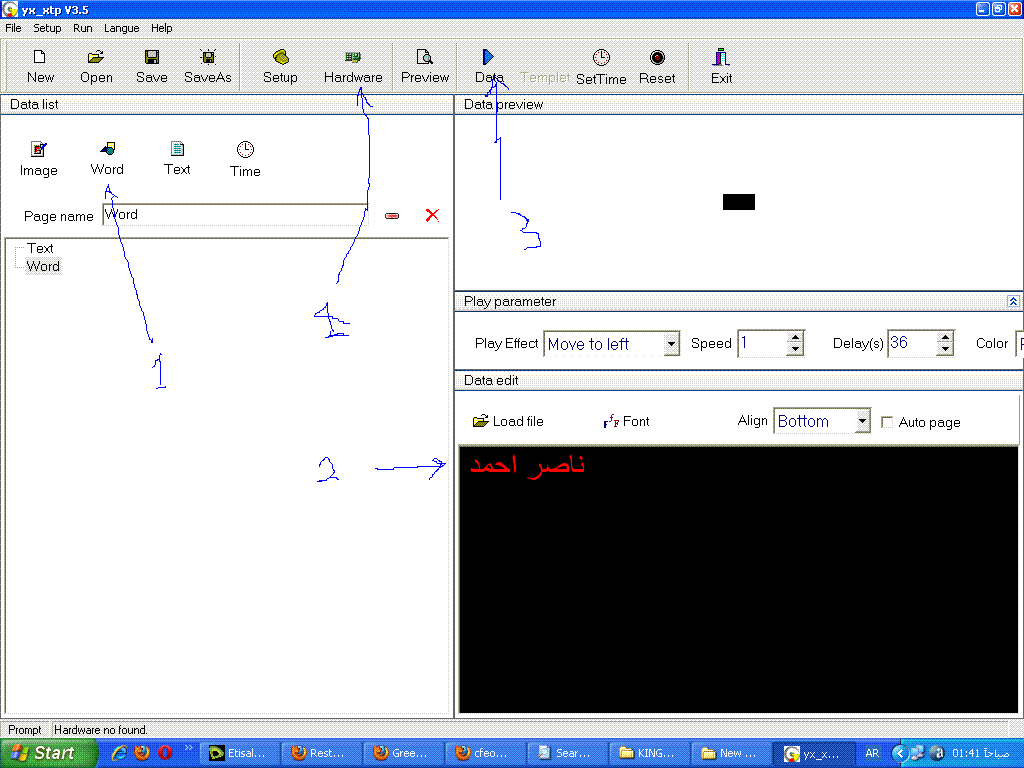Click the red minus remove icon
The image size is (1024, 768).
coord(392,216)
